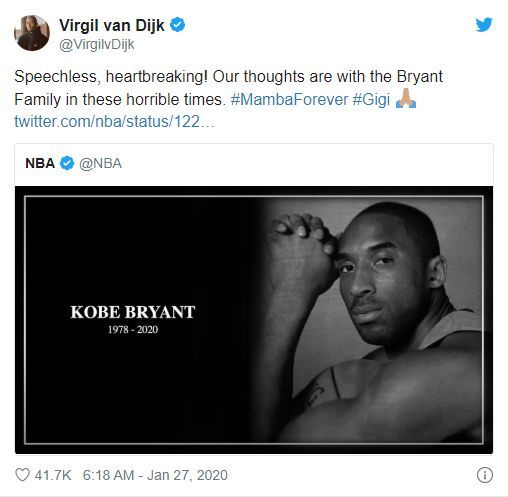This screenshot has height=497, width=508.
Task: Like the tweet with heart icon
Action: (22, 475)
